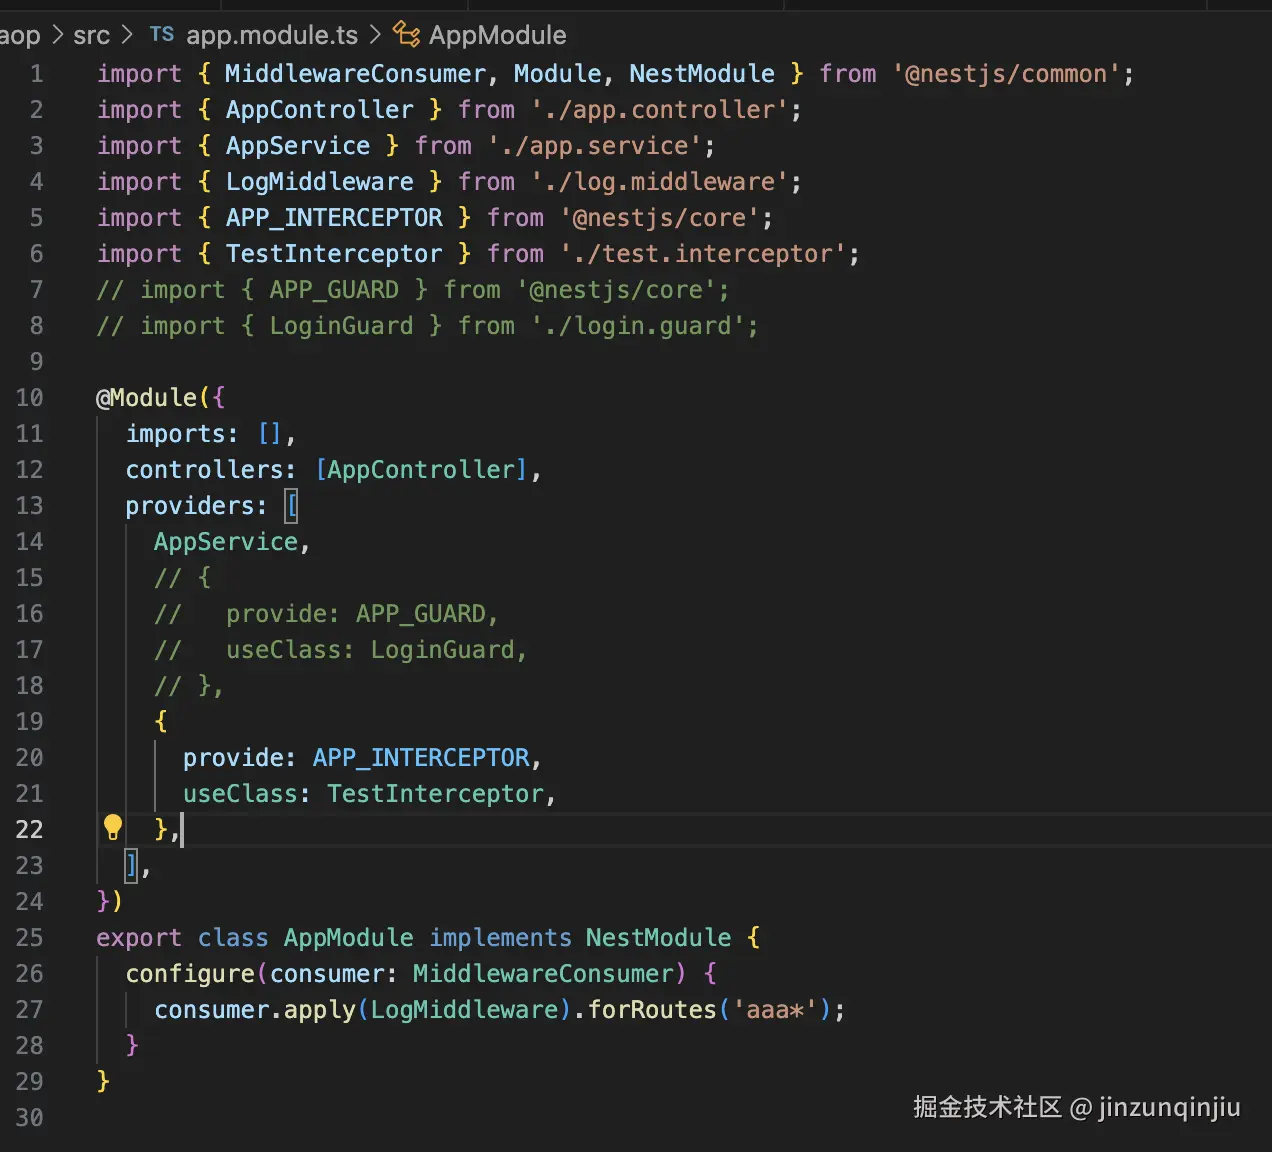This screenshot has width=1272, height=1152.
Task: Click the 'imports:' property
Action: [x=182, y=433]
